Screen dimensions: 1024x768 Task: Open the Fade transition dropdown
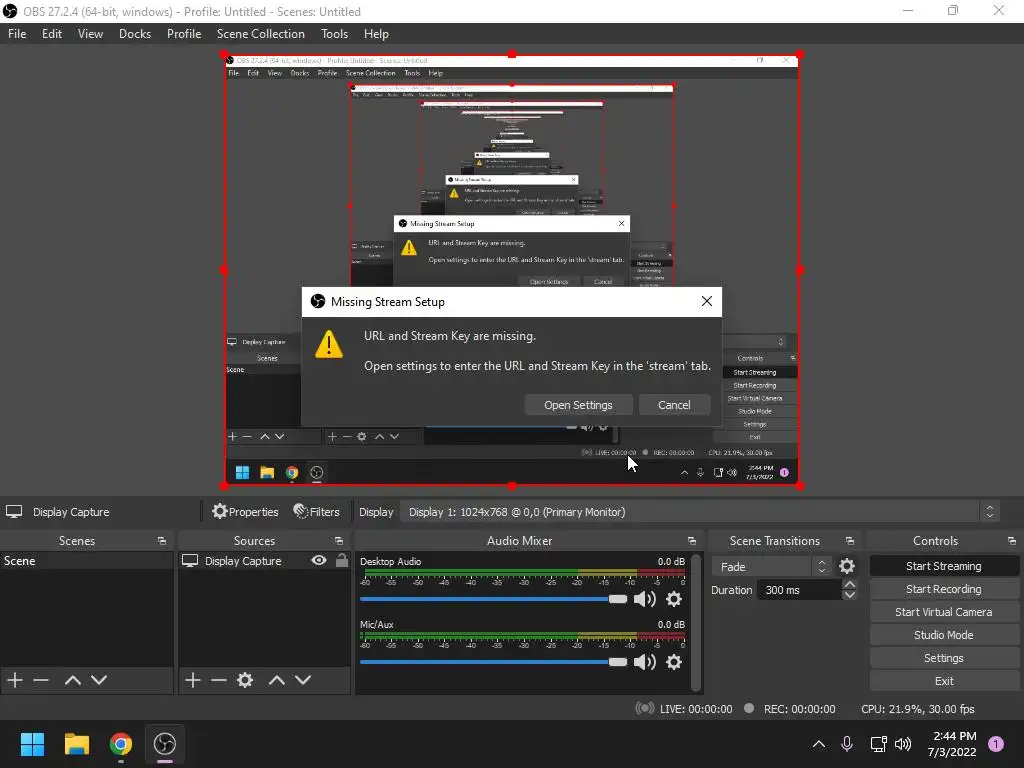[771, 566]
